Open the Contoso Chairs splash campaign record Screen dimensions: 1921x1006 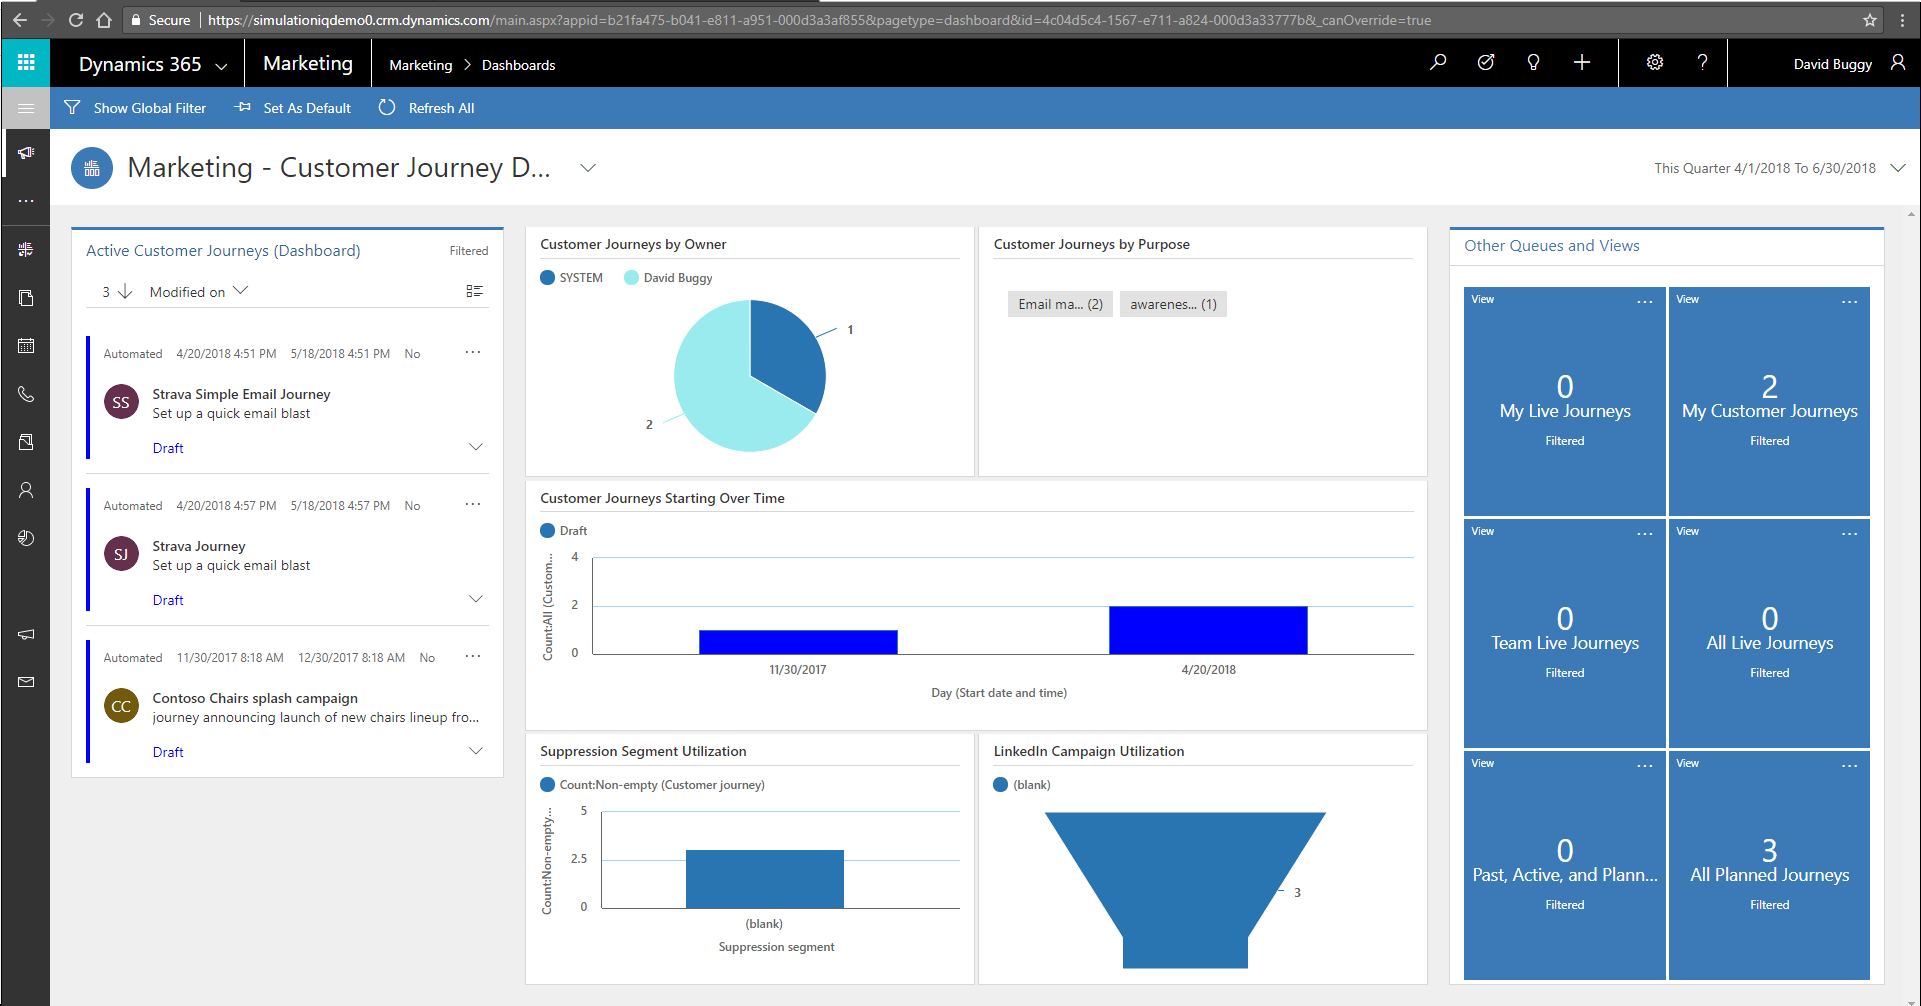point(255,698)
